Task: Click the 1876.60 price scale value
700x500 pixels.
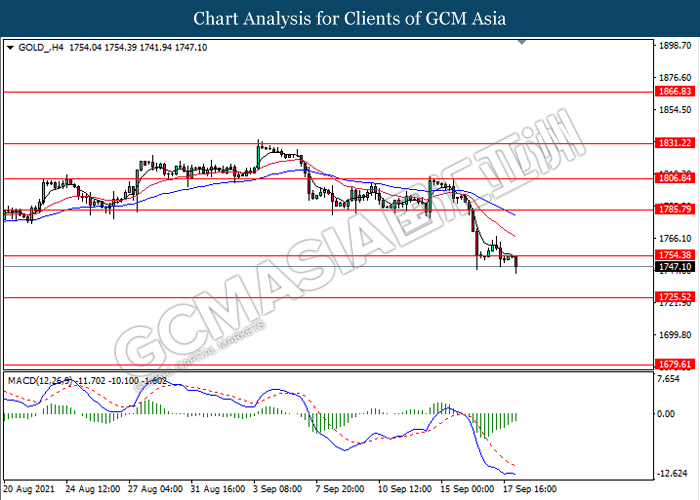Action: point(675,78)
